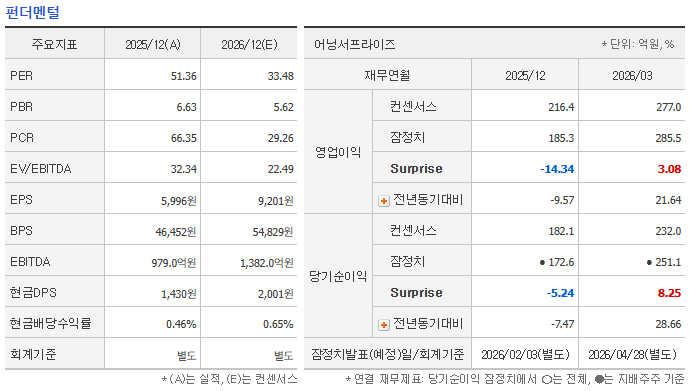Screen dimensions: 690x391
Task: Click the 2026/12(E) column header
Action: (x=250, y=45)
